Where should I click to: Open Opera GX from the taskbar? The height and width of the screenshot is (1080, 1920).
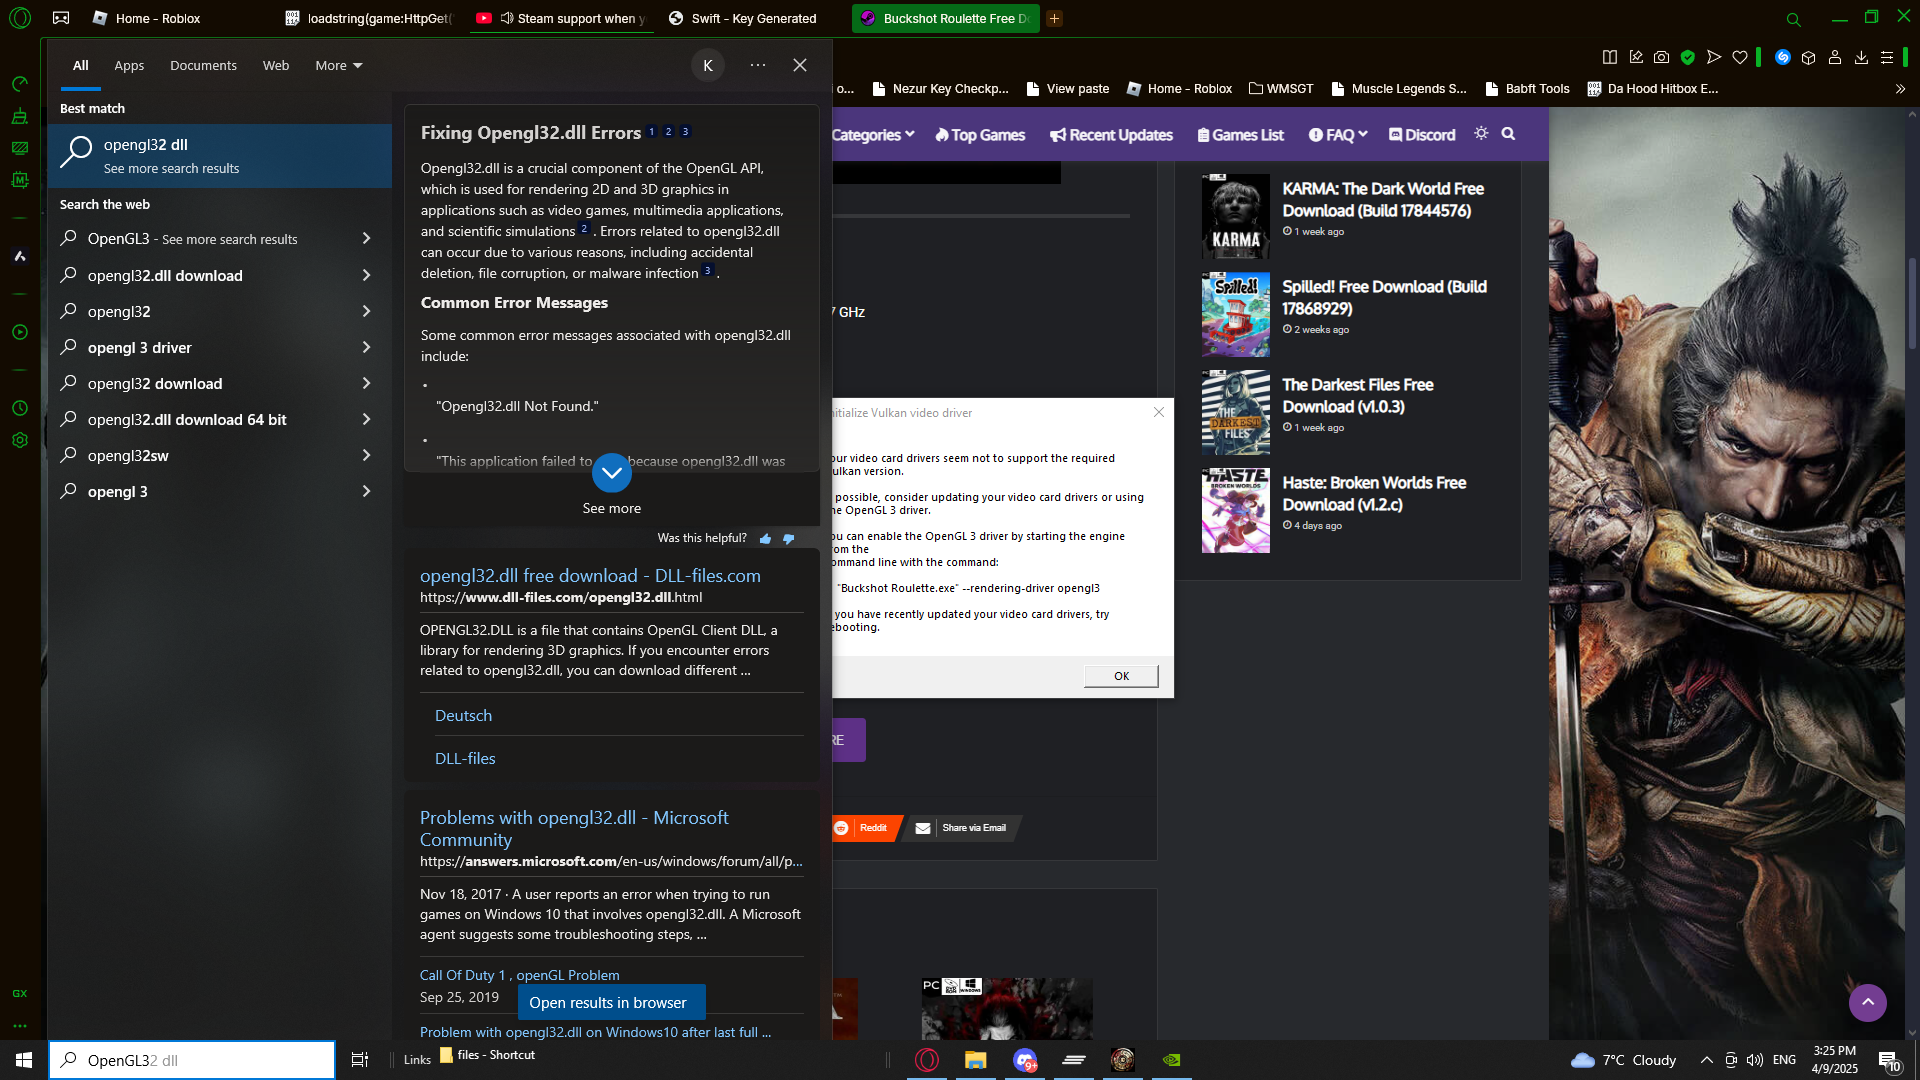point(927,1060)
